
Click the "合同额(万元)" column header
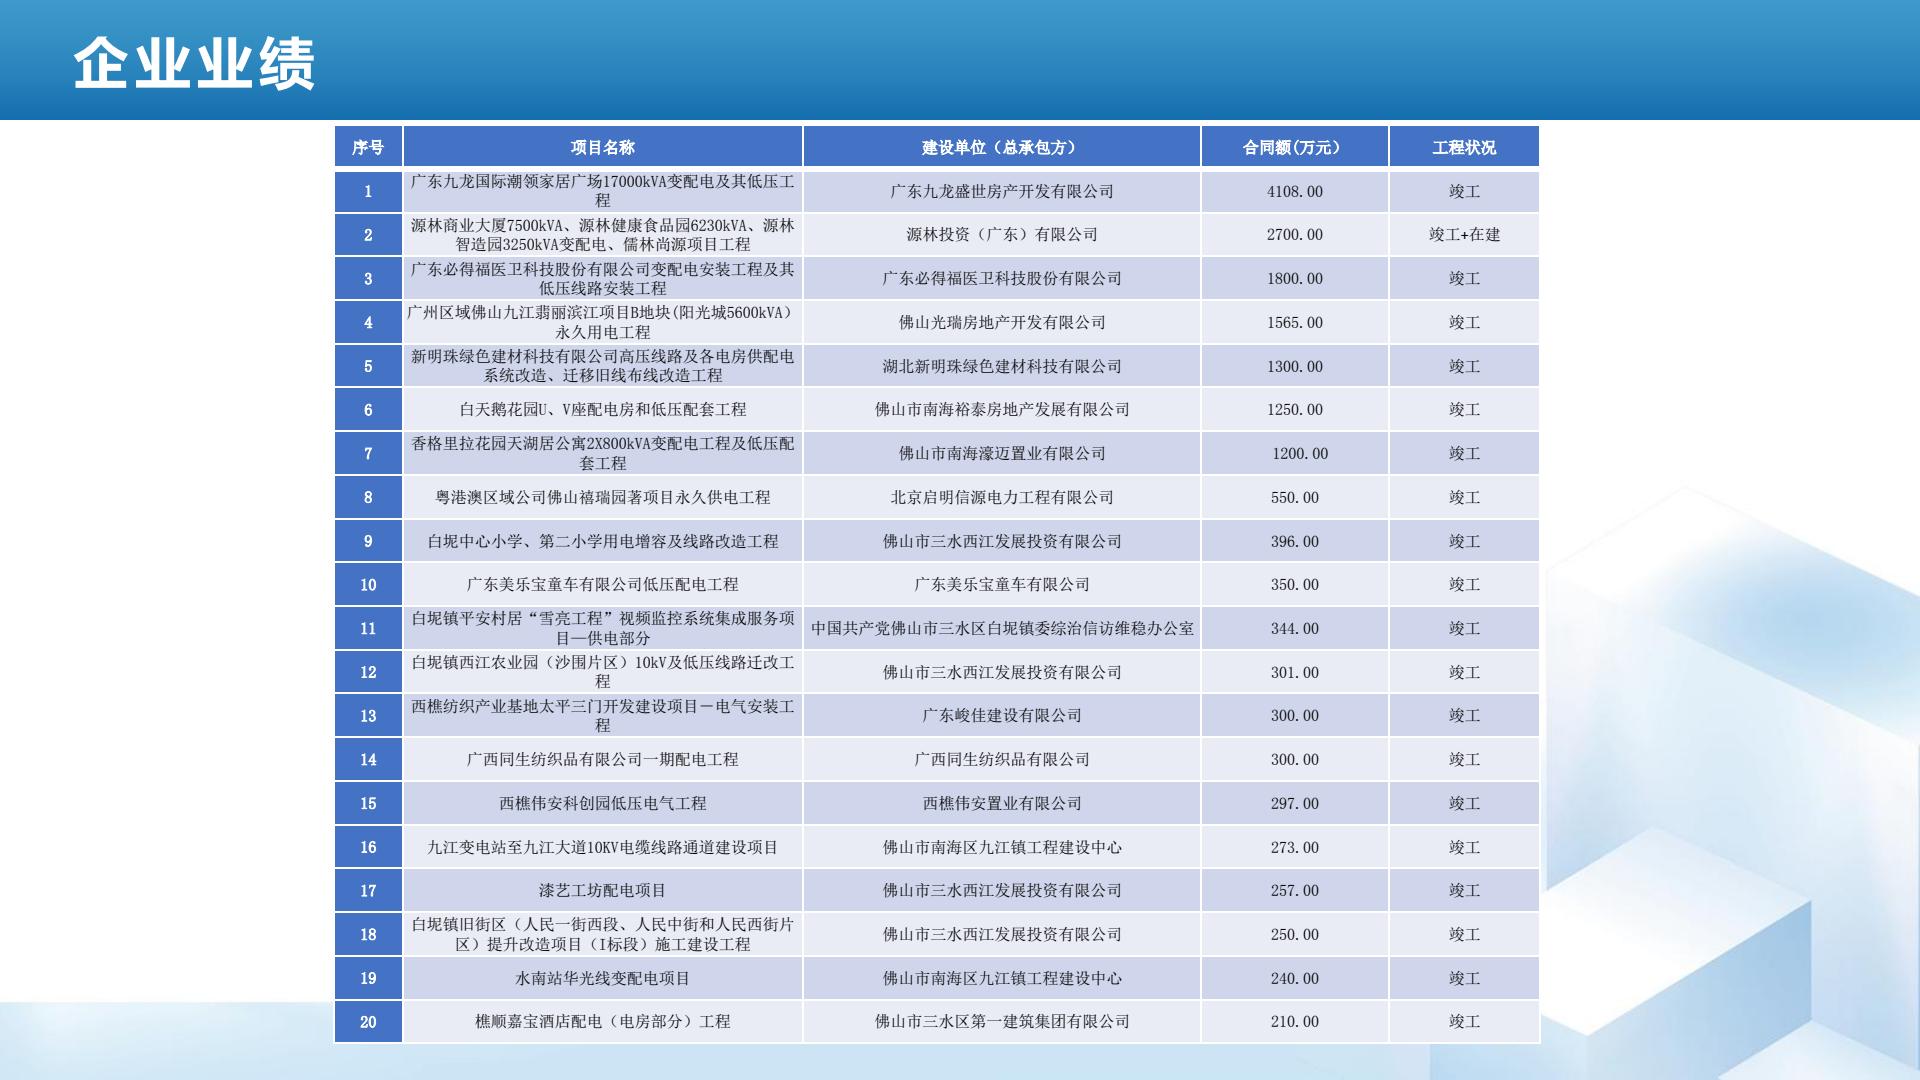(1295, 147)
